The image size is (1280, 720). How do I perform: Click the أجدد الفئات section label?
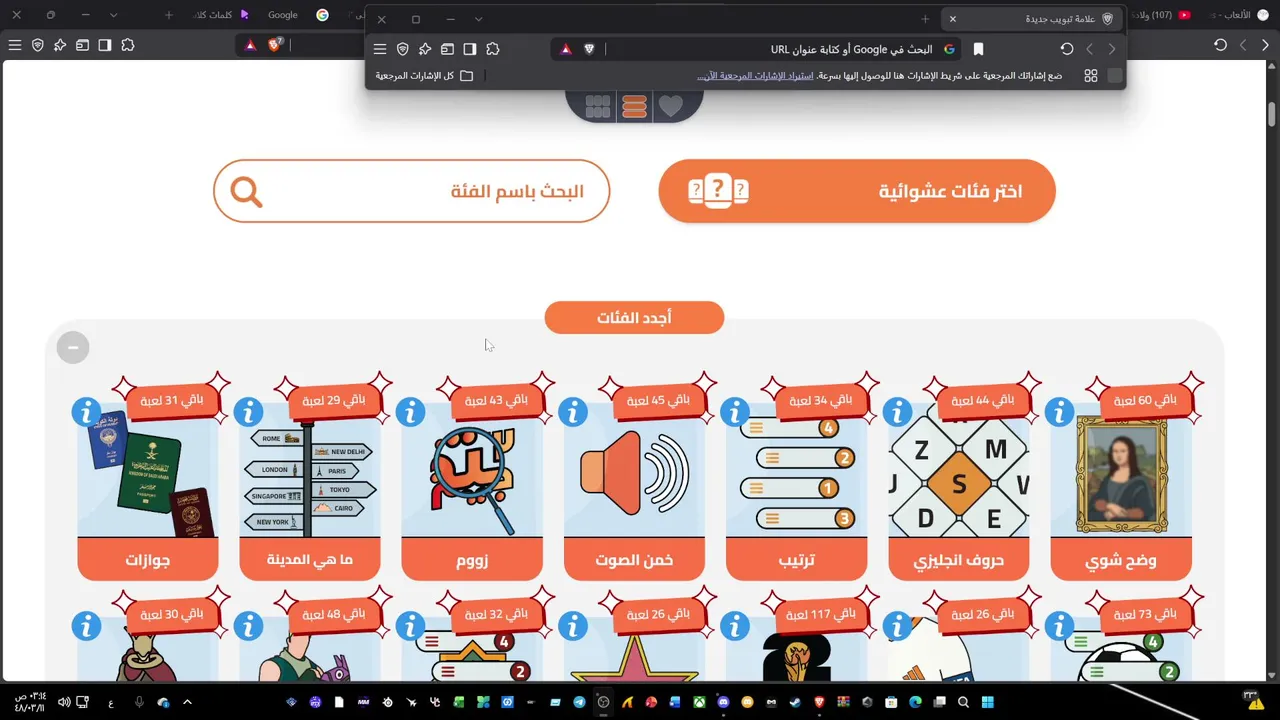[x=634, y=318]
